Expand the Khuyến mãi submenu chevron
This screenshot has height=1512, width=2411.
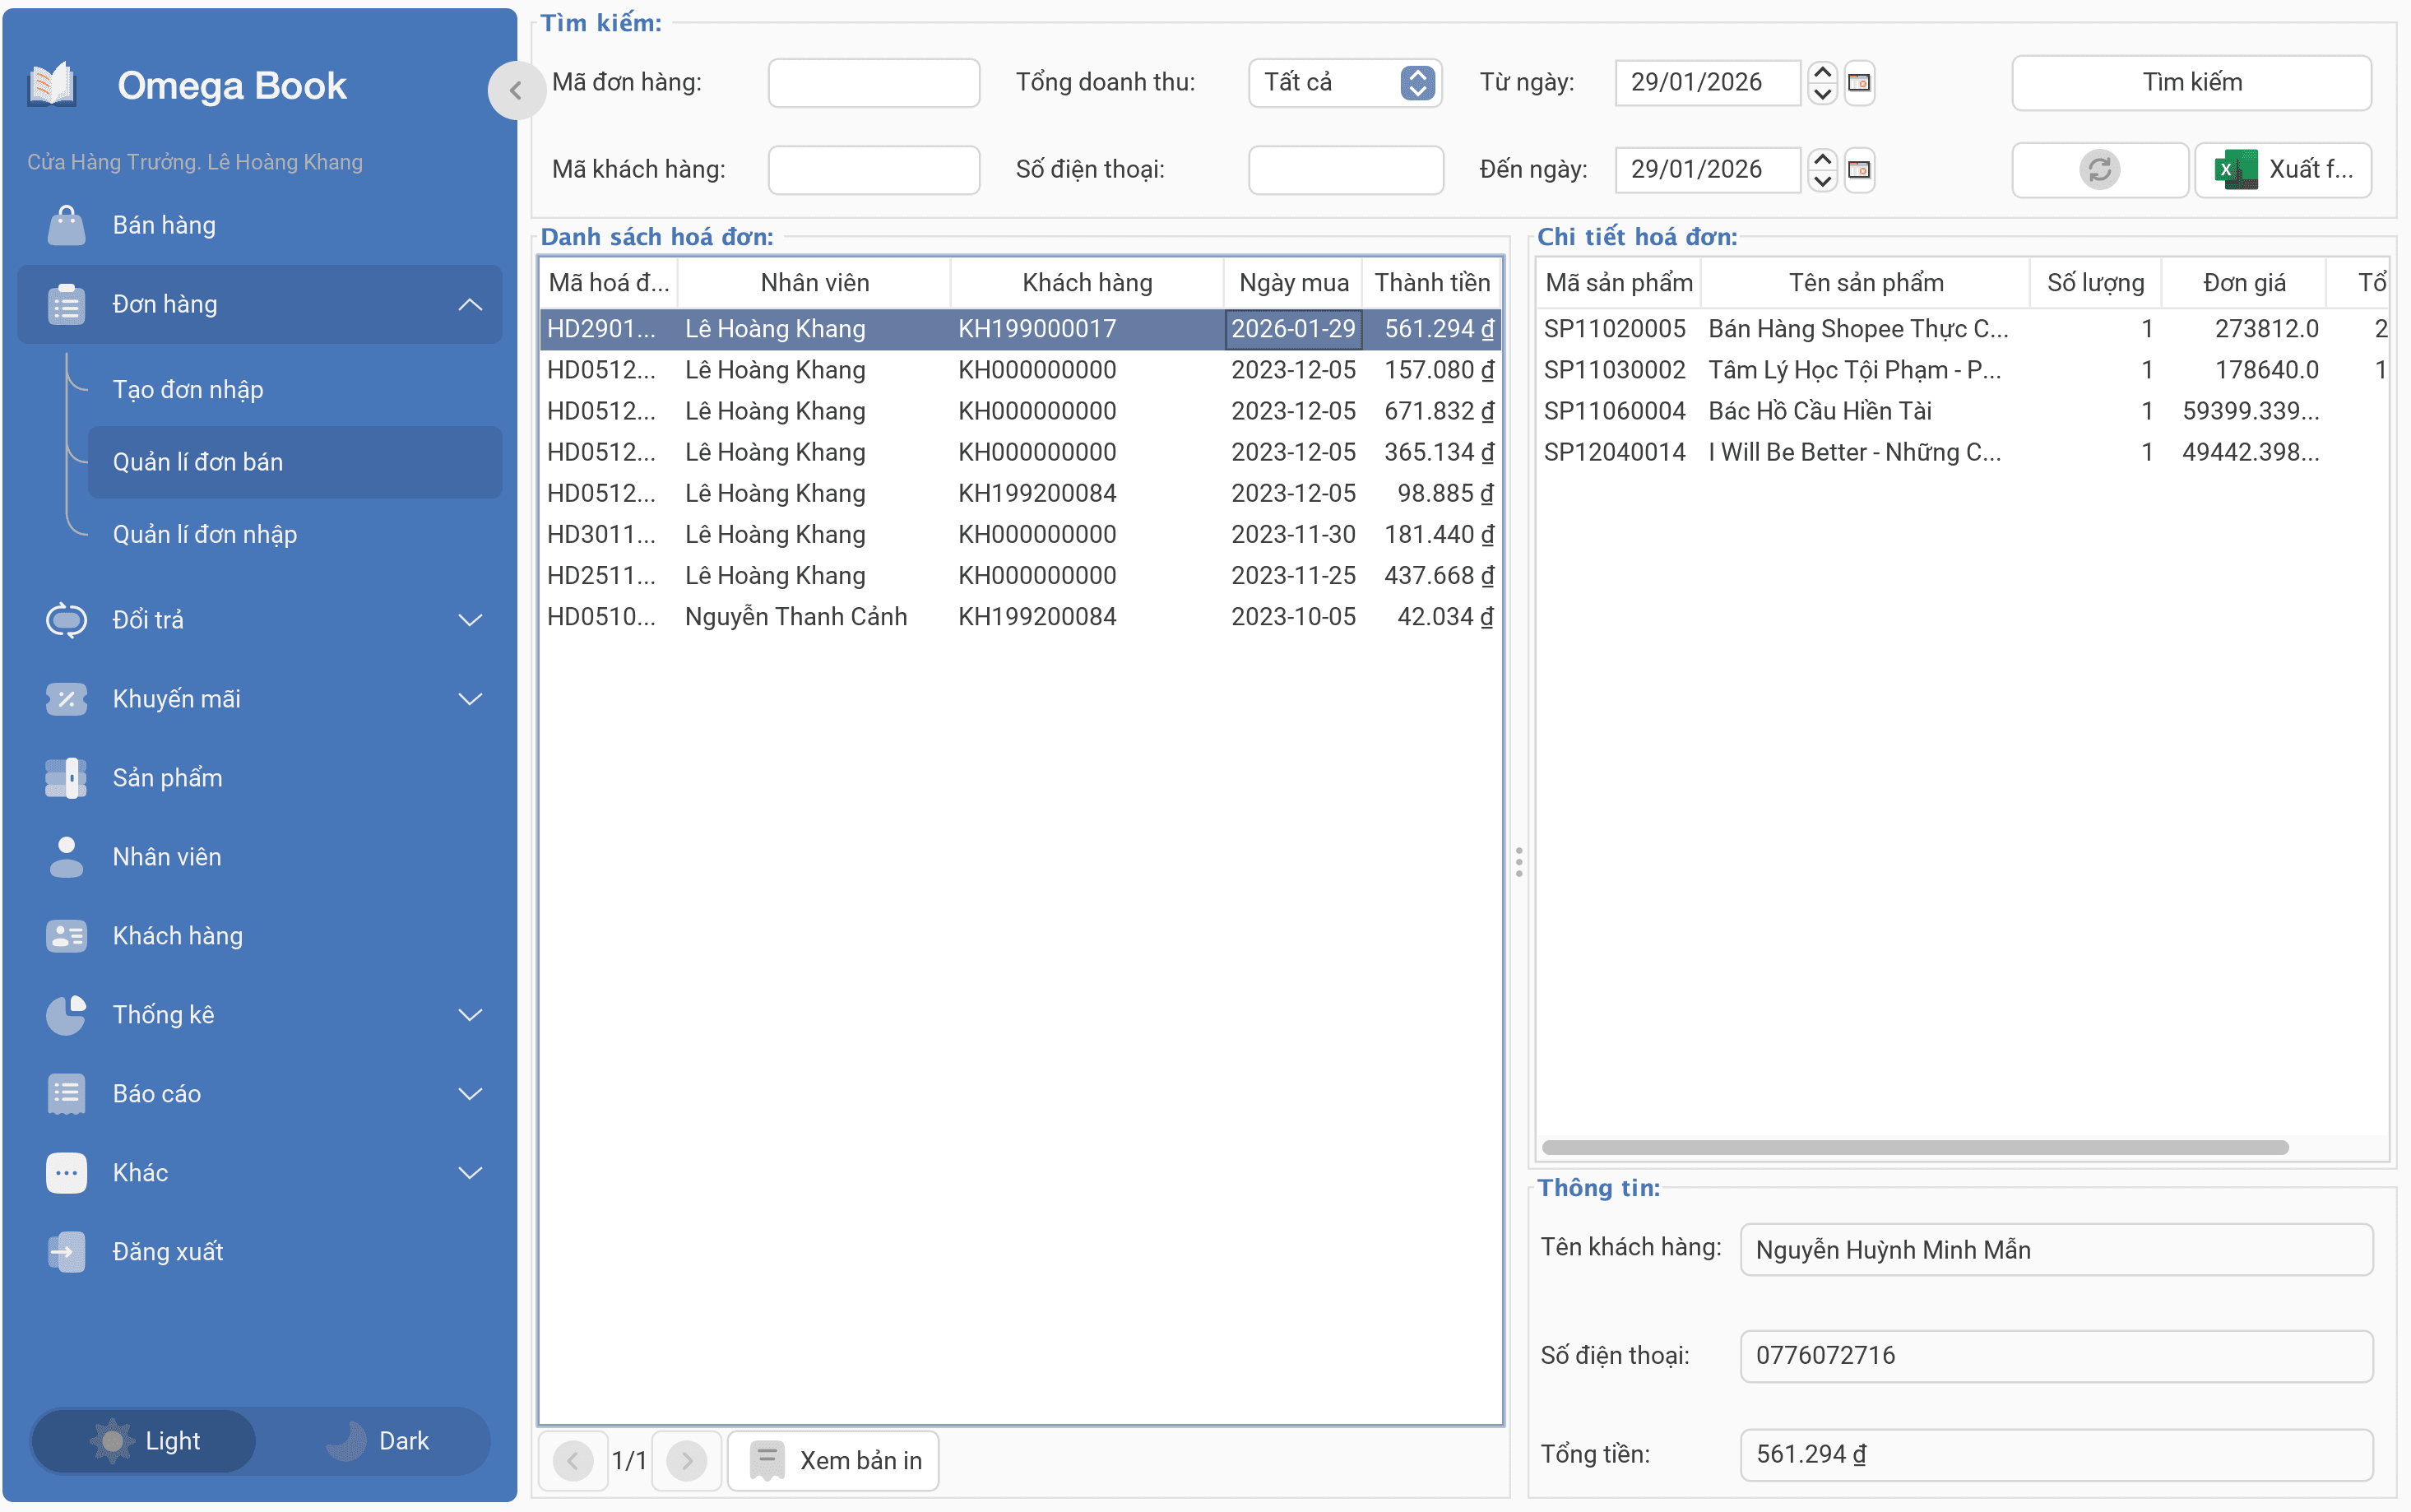coord(470,699)
